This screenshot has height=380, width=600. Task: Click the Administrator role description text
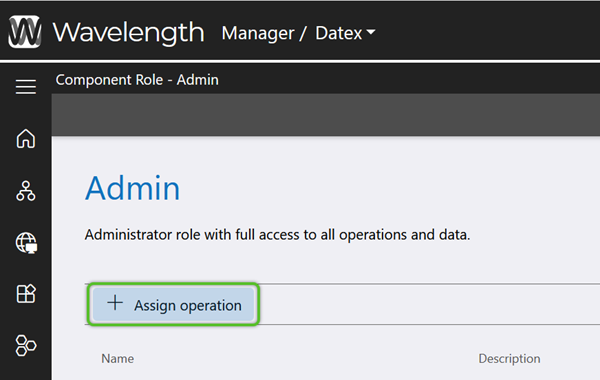click(x=277, y=235)
